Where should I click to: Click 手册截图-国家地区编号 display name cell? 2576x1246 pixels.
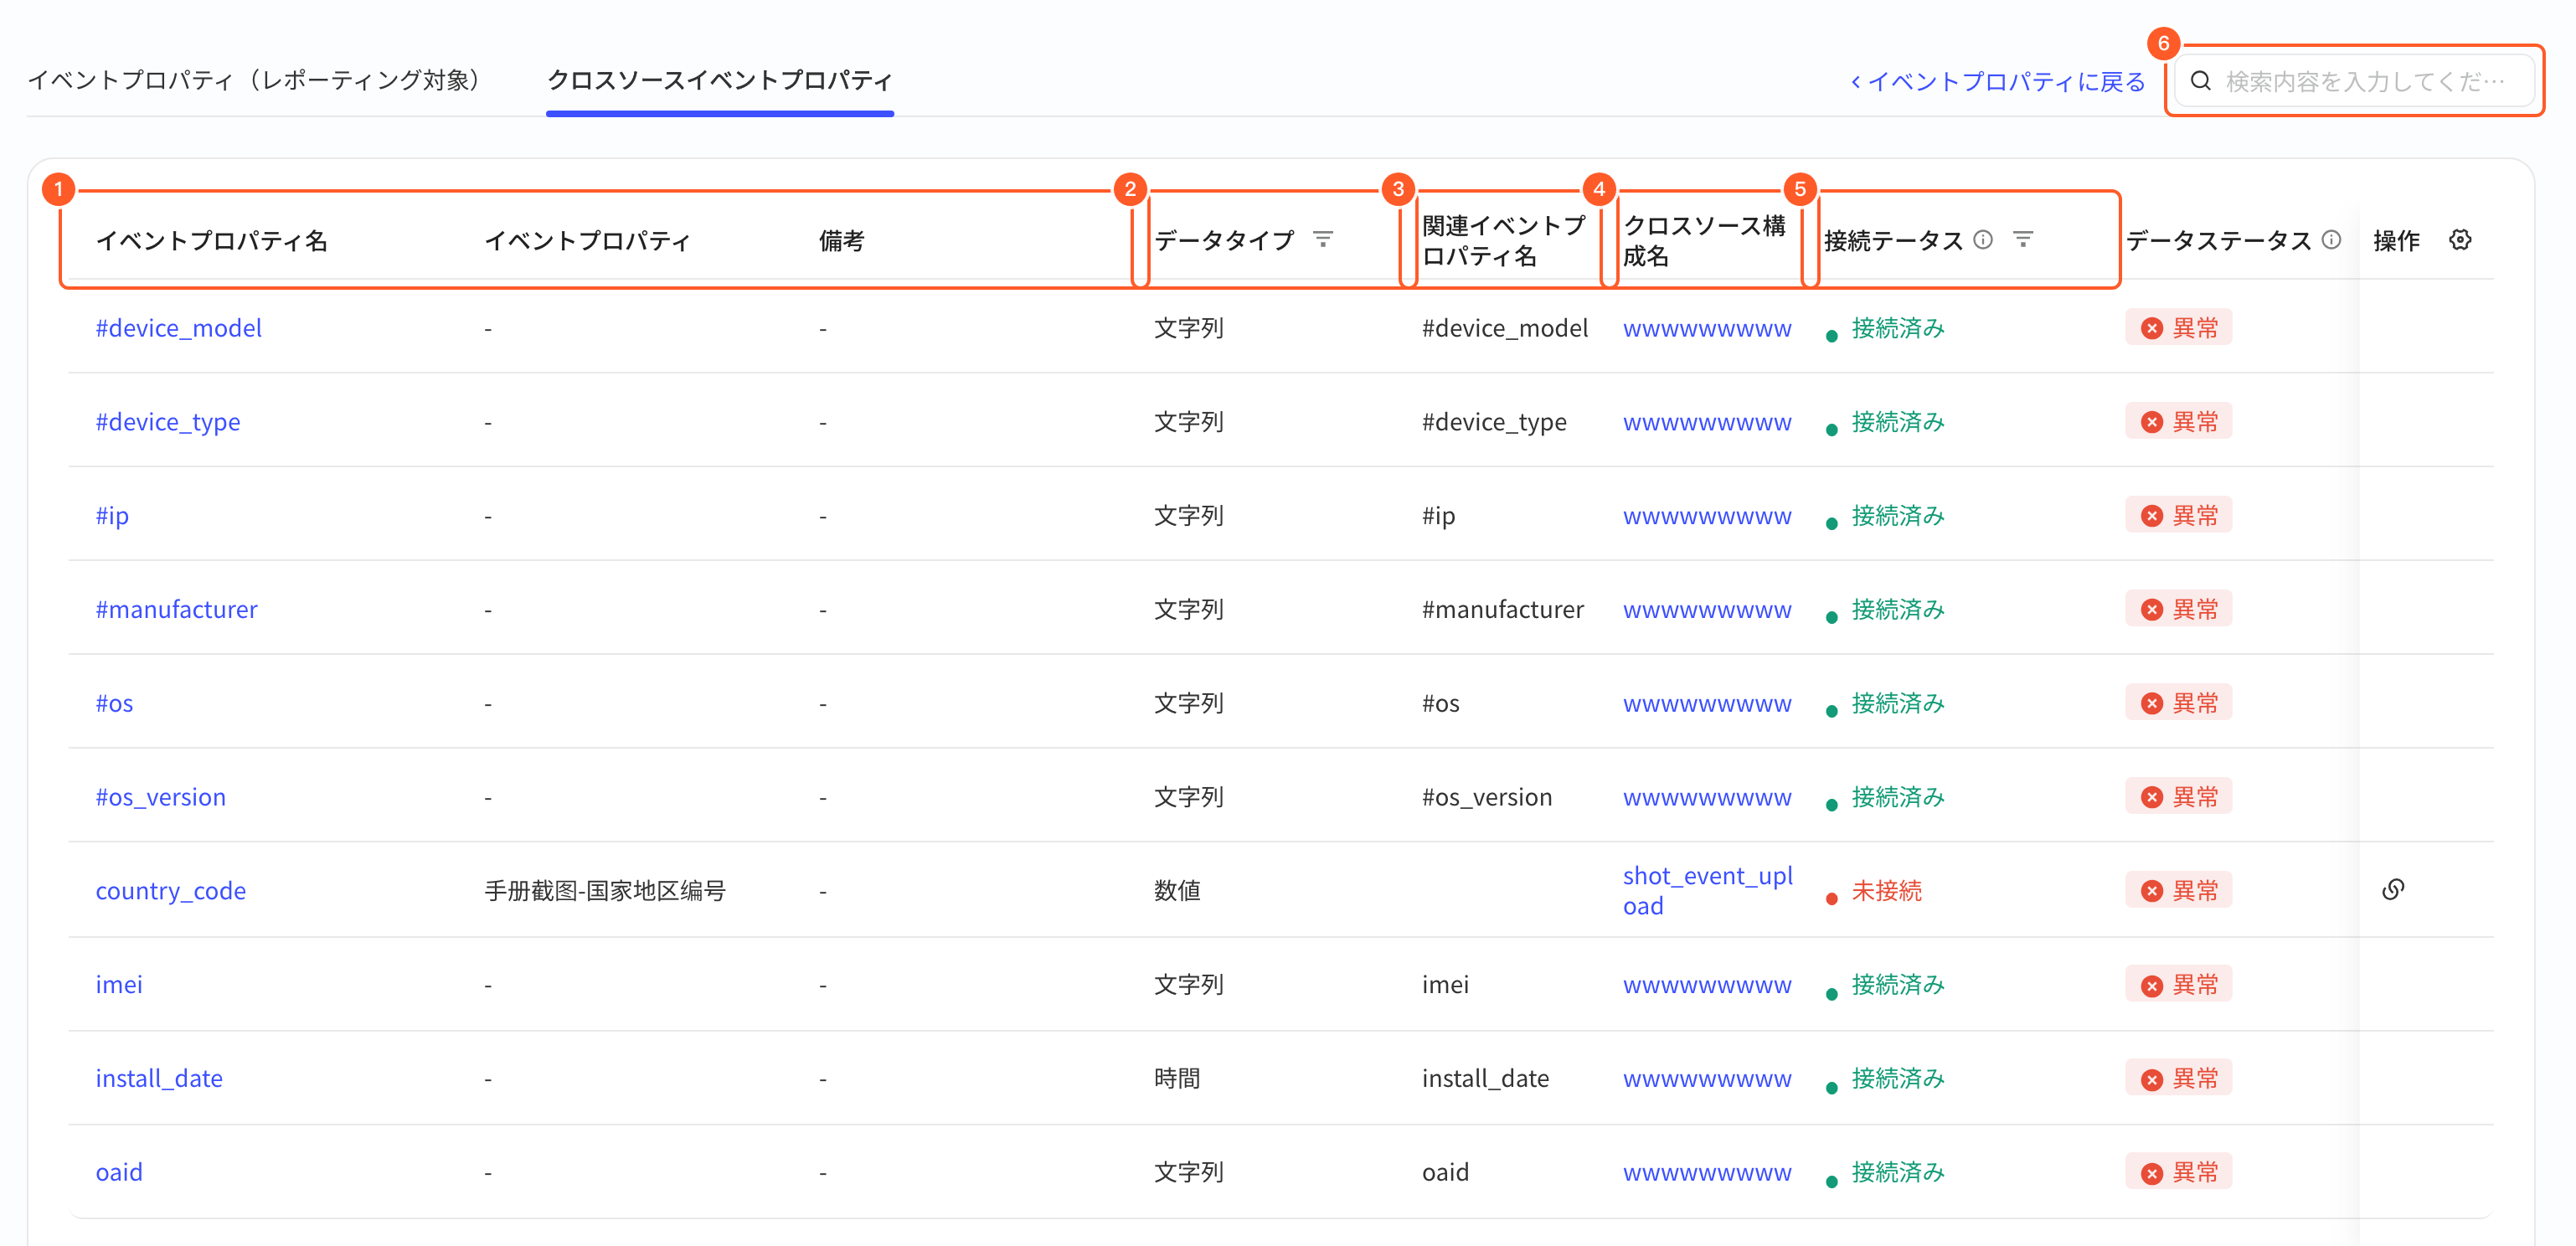(605, 891)
